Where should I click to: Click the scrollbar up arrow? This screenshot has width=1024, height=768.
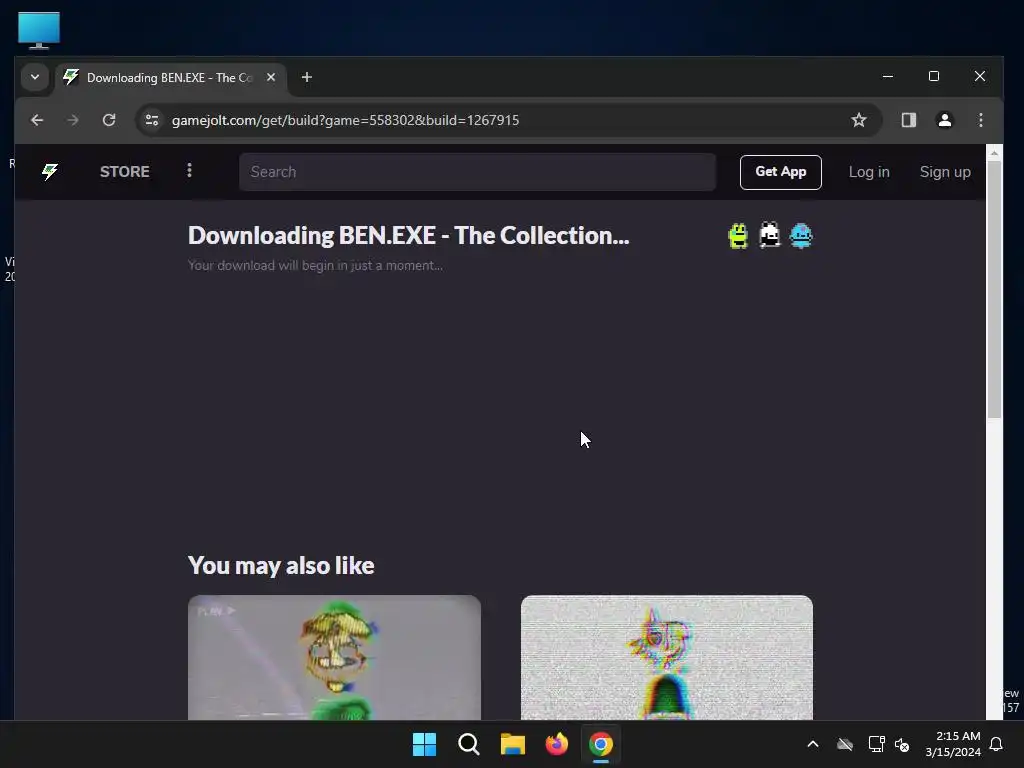994,153
